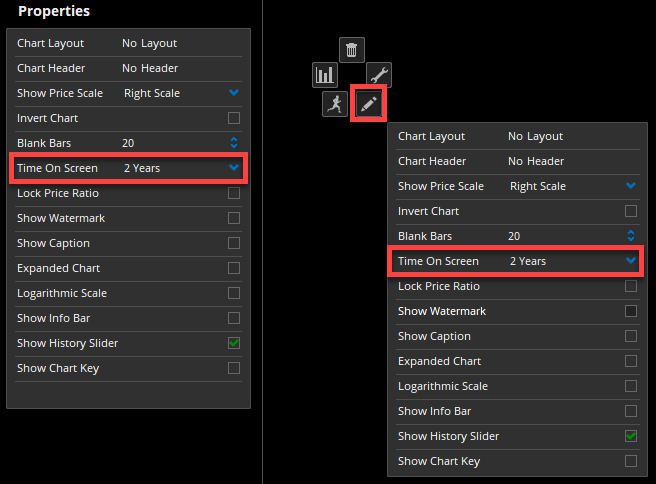This screenshot has width=656, height=484.
Task: Enable Lock Price Ratio in right panel
Action: pos(631,286)
